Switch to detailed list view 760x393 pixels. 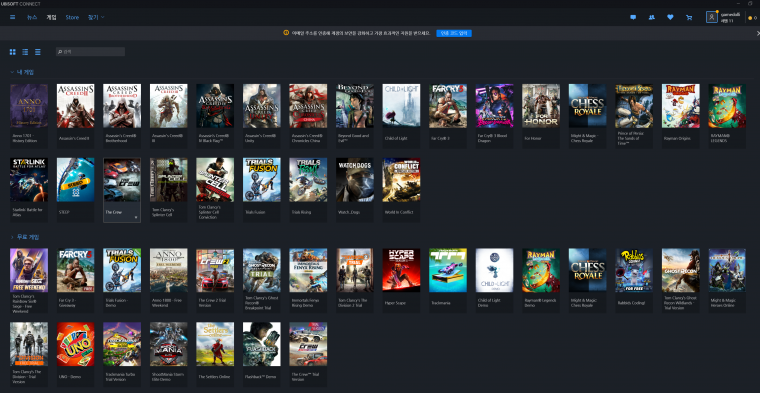tap(25, 52)
